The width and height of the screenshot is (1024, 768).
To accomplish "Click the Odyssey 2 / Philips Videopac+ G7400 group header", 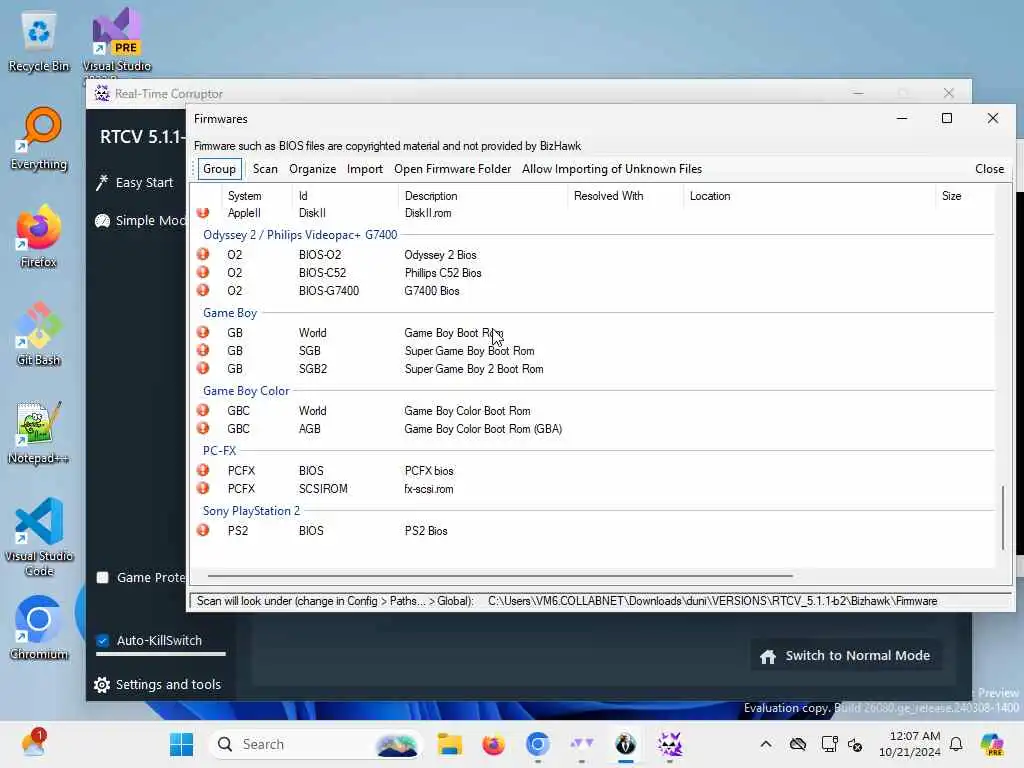I will click(300, 235).
